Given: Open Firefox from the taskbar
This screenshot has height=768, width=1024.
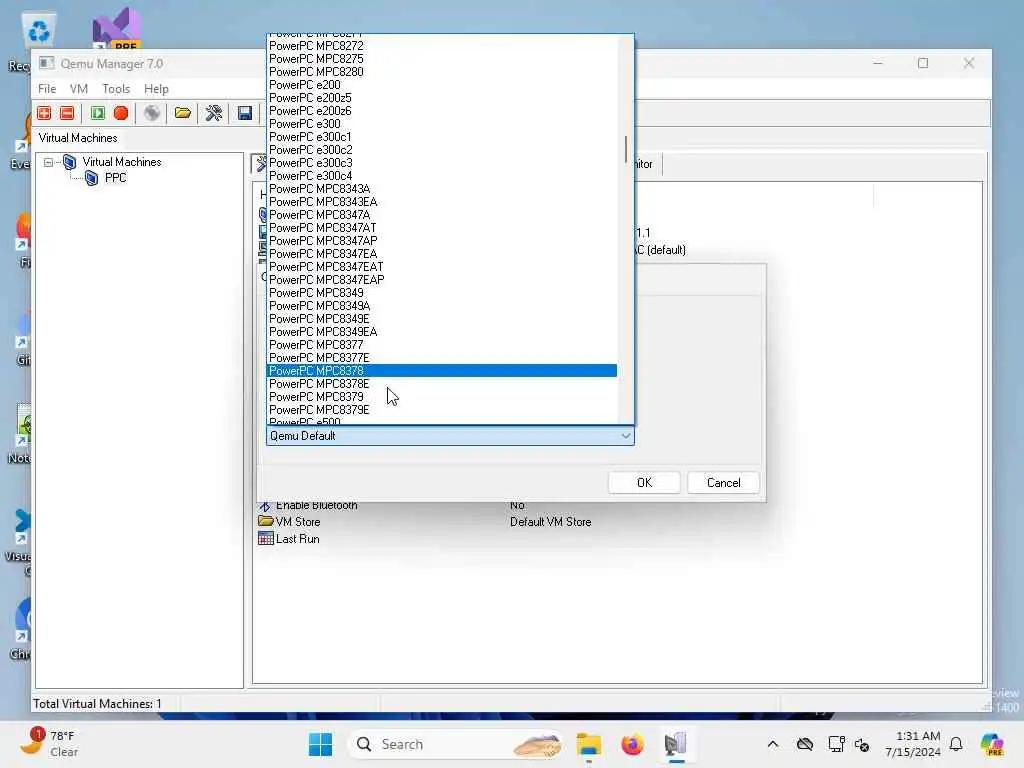Looking at the screenshot, I should pyautogui.click(x=632, y=744).
